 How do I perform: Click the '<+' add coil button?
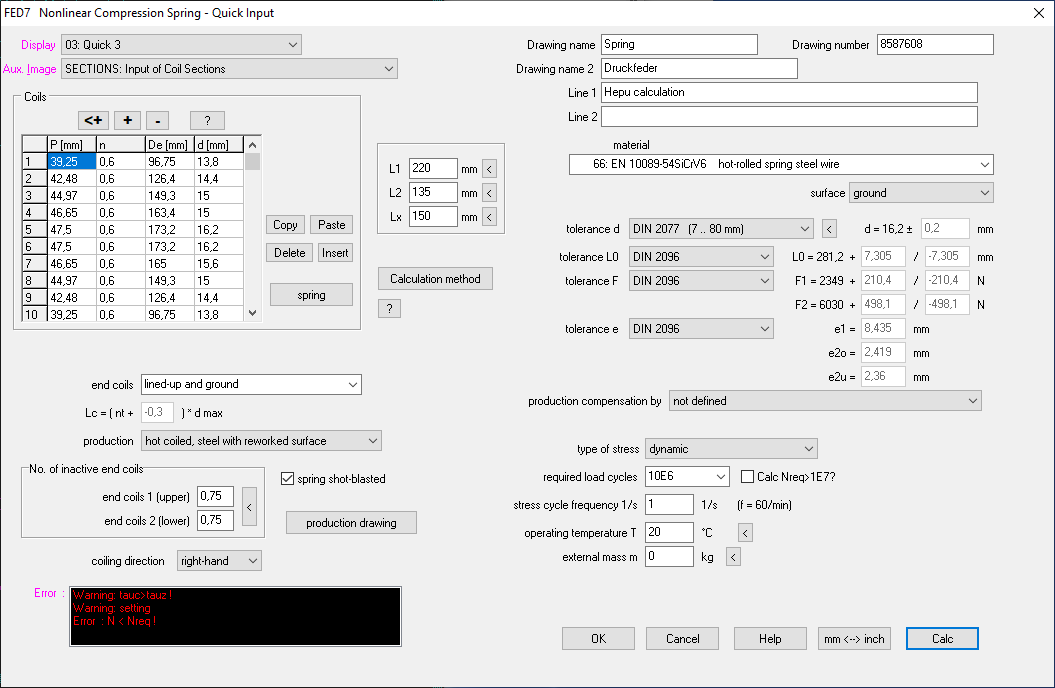coord(93,120)
